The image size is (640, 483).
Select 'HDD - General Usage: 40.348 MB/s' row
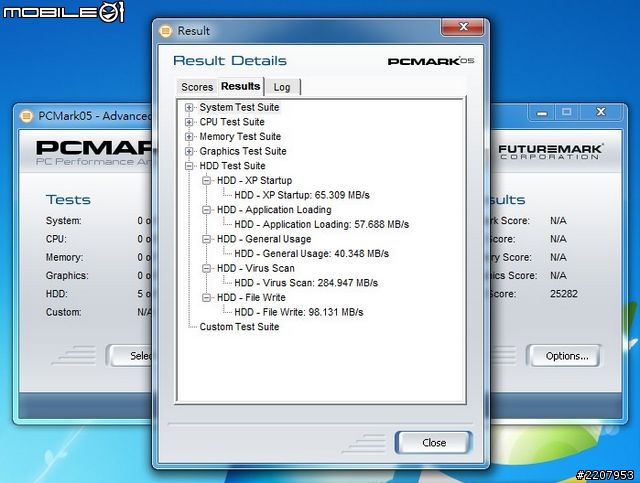(311, 254)
